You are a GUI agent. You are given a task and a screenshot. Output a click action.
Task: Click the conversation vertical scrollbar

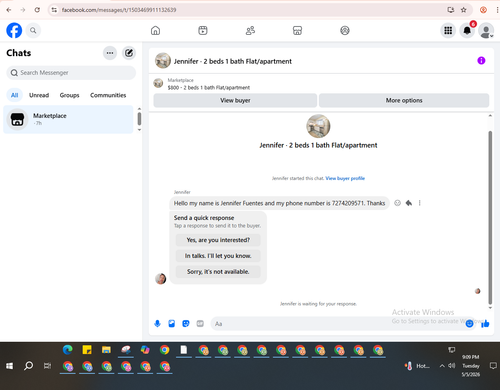pos(490,217)
